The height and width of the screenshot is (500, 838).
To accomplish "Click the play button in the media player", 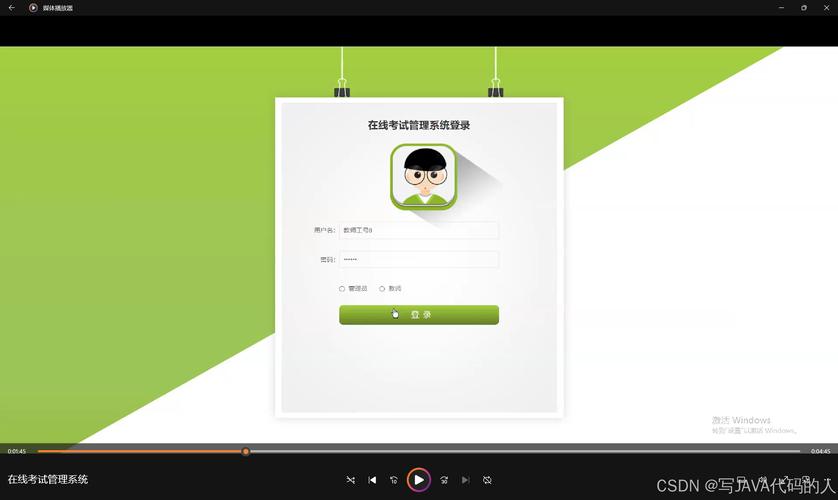I will 419,480.
